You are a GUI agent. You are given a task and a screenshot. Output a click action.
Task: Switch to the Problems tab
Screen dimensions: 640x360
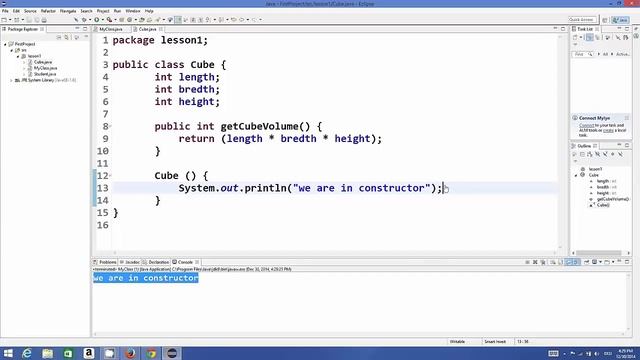tap(105, 262)
